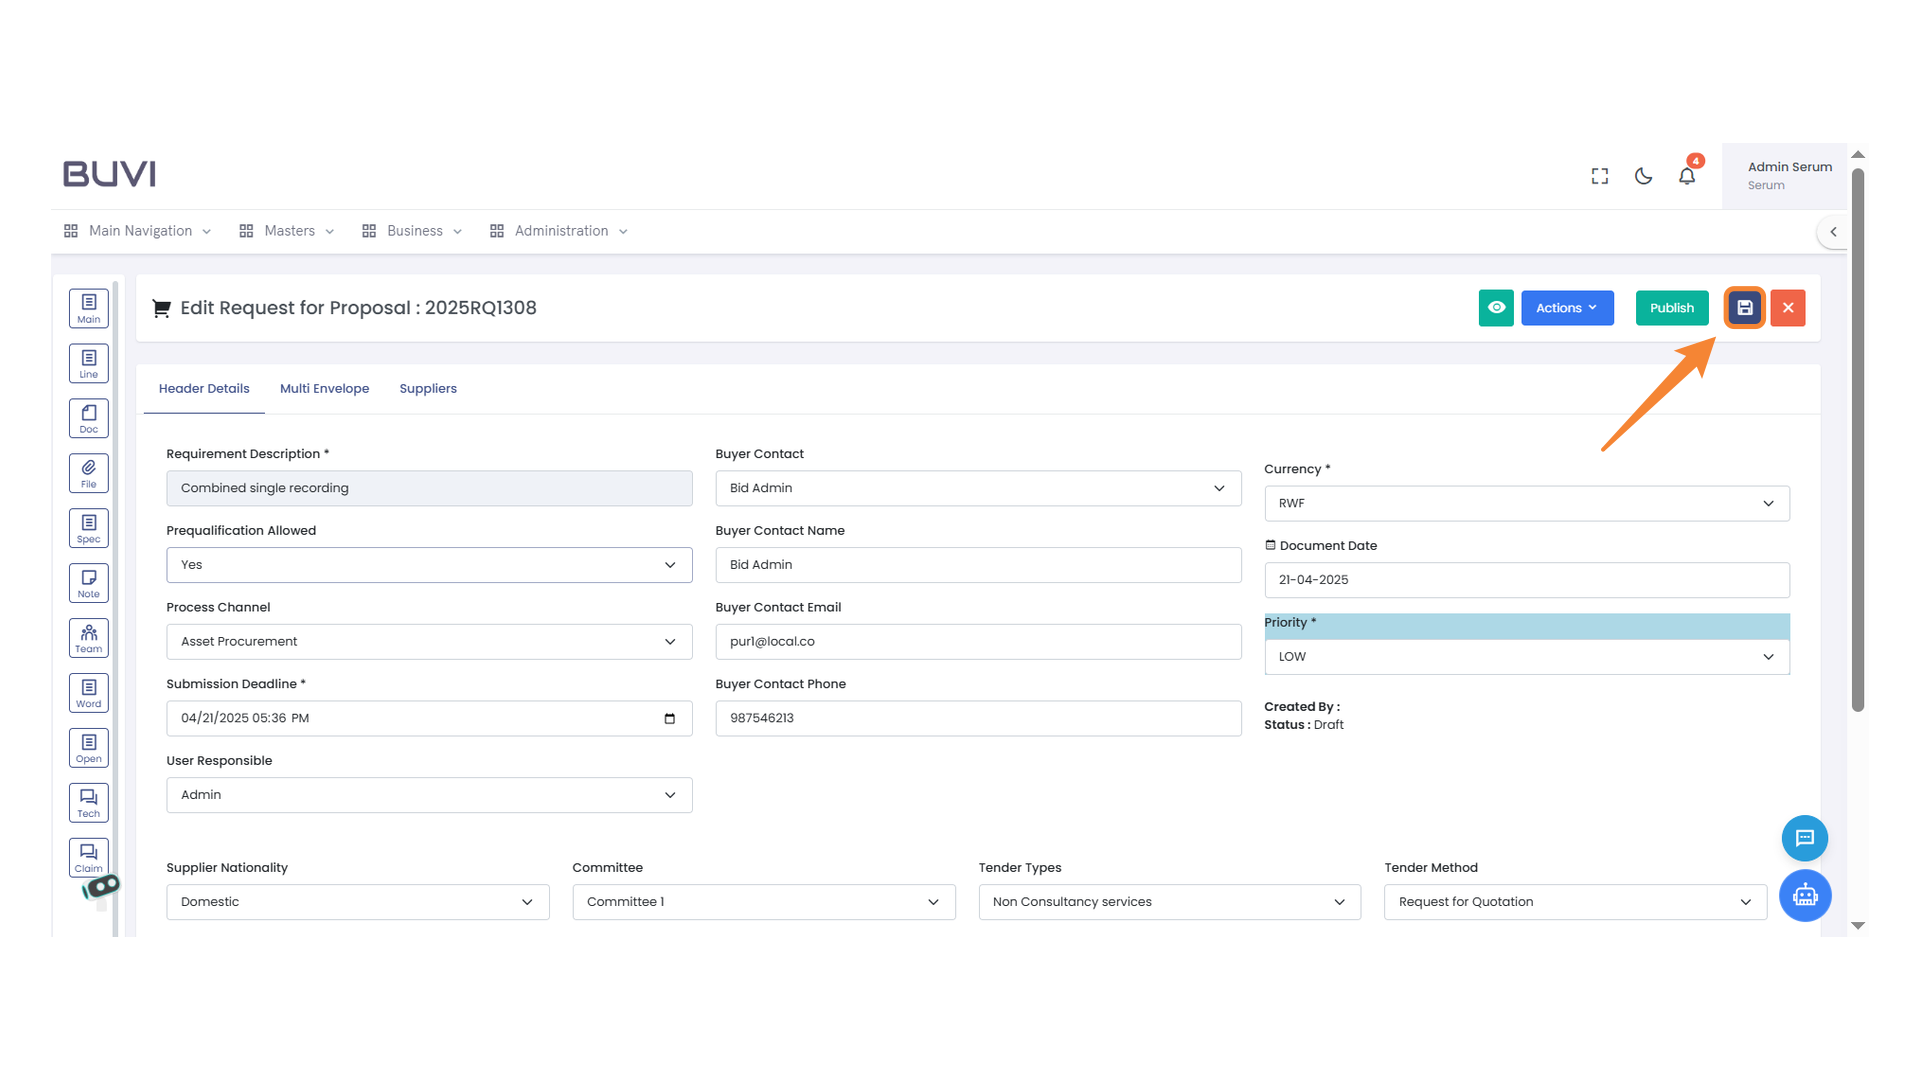Click the red close X button
1920x1080 pixels.
coord(1788,308)
